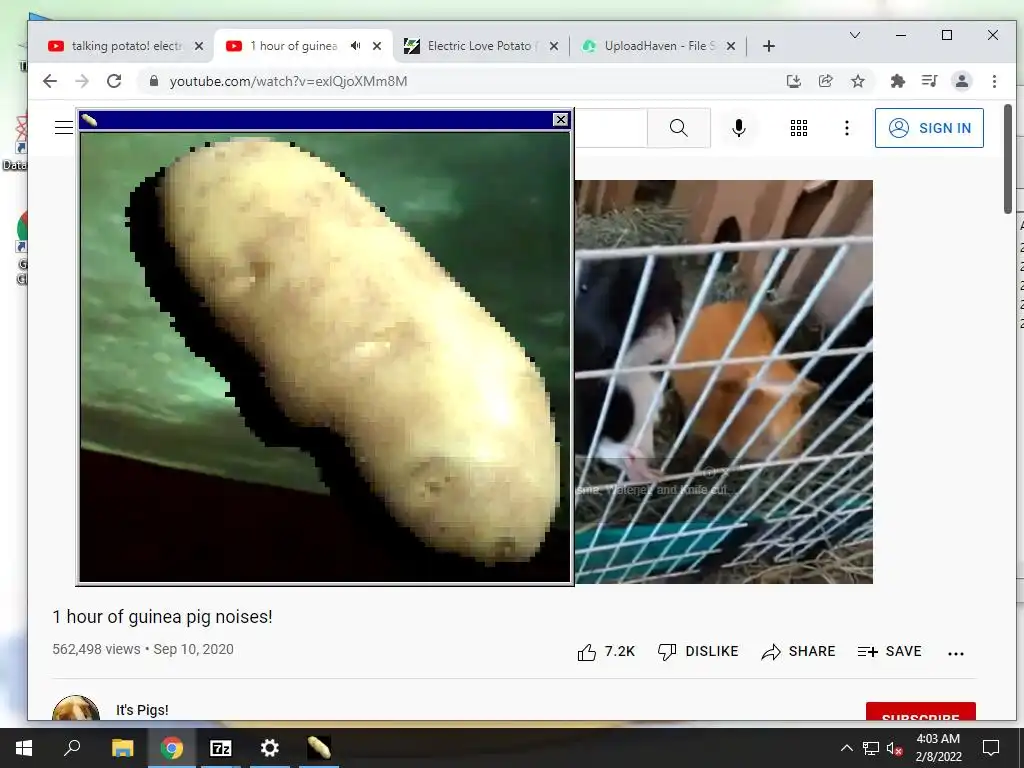Click the YouTube search magnifier button
1024x768 pixels.
[679, 128]
